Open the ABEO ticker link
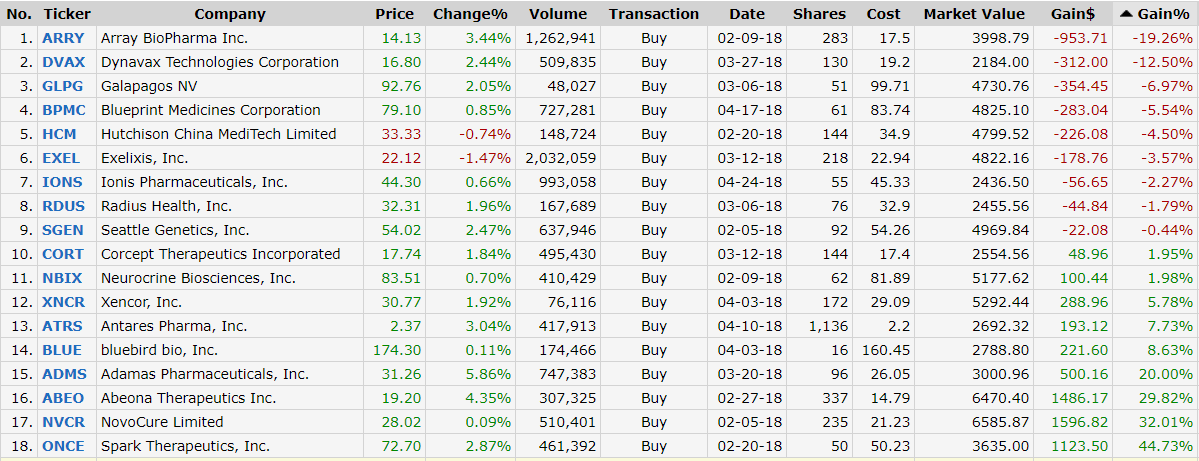Image resolution: width=1199 pixels, height=461 pixels. 63,398
